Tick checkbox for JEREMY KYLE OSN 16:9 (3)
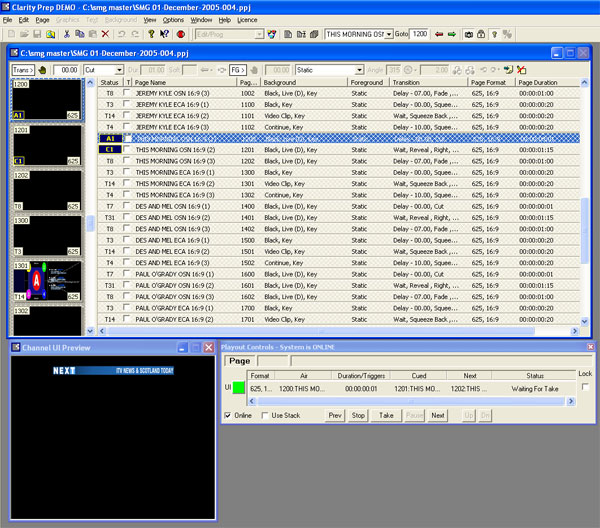Screen dimensions: 600x528 coord(127,93)
